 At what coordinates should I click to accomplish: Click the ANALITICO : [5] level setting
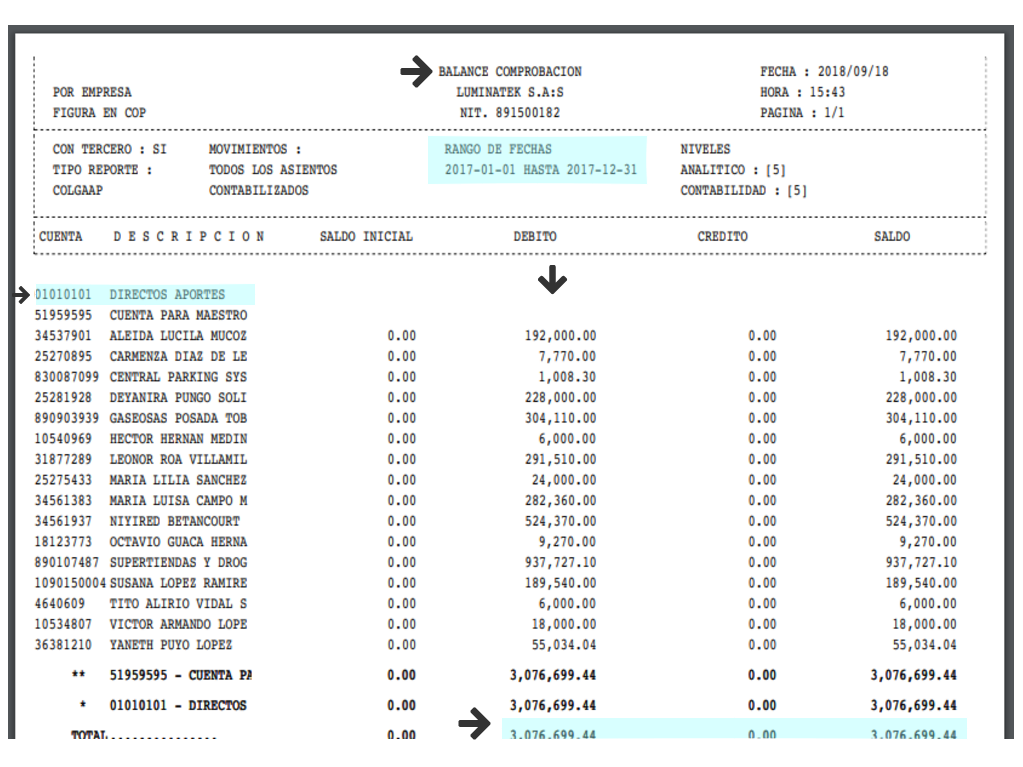point(733,170)
